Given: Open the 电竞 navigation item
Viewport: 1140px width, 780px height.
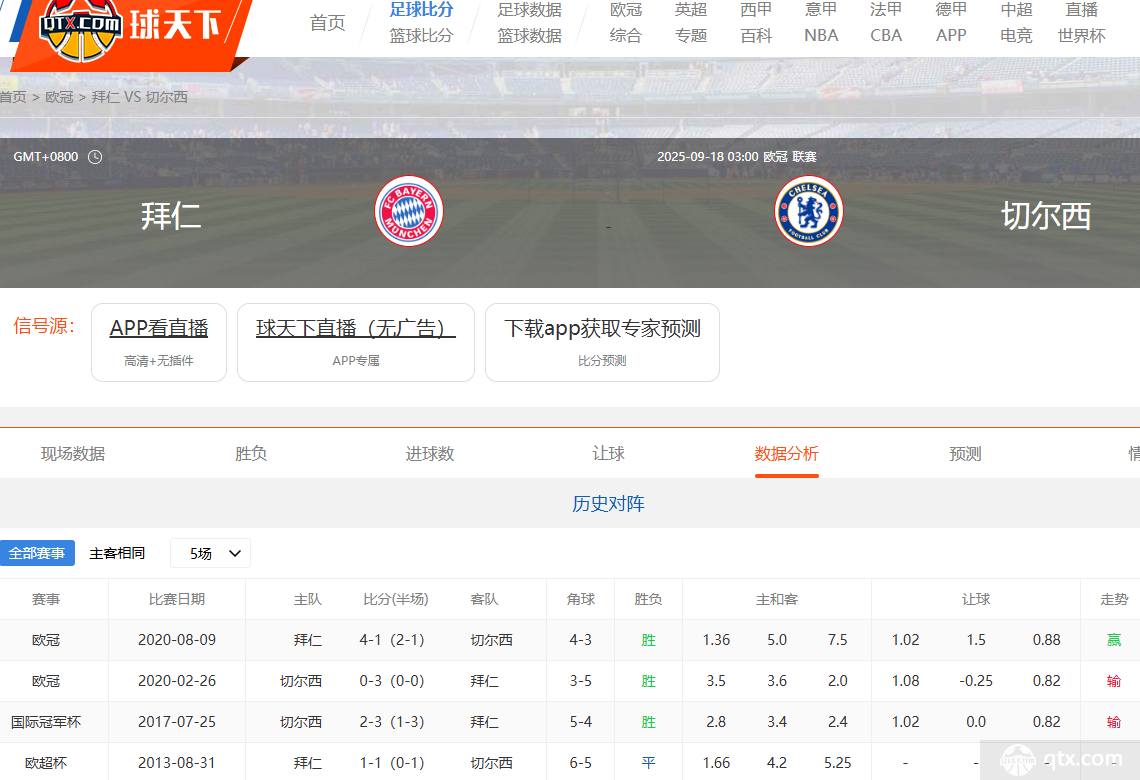Looking at the screenshot, I should coord(1016,35).
